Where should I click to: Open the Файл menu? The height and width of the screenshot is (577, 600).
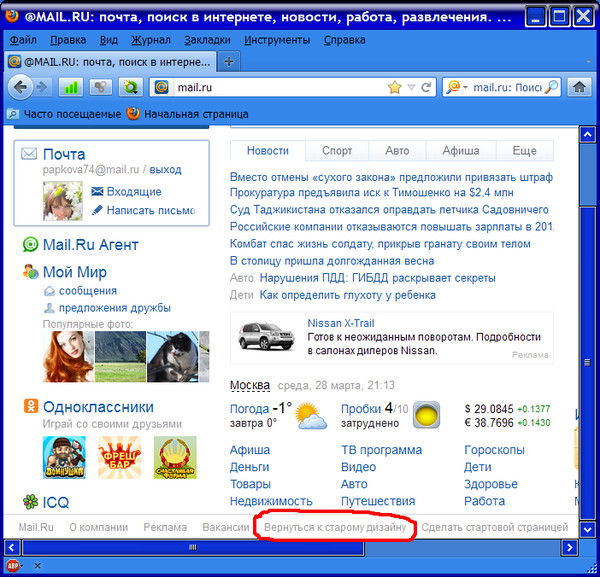pyautogui.click(x=23, y=40)
